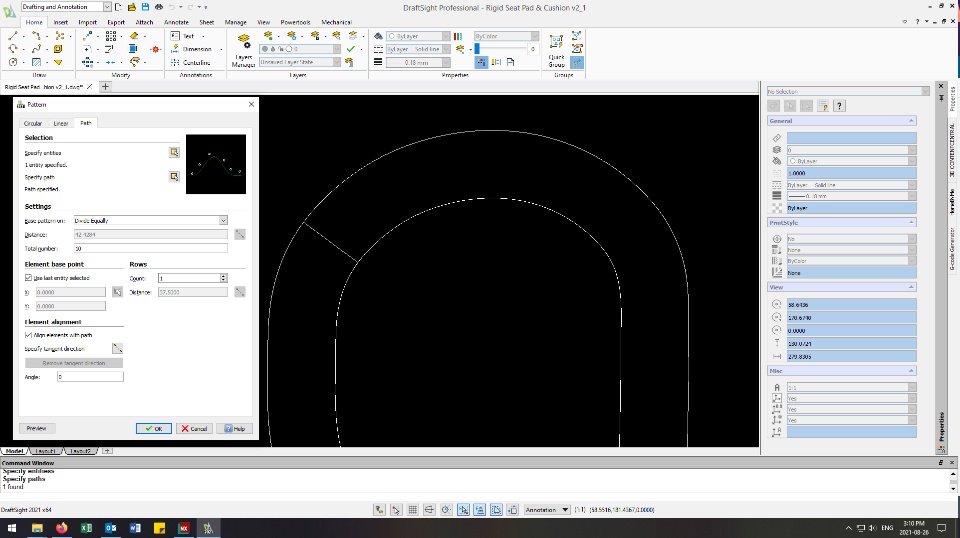Collapse the General section in Properties

coord(910,121)
